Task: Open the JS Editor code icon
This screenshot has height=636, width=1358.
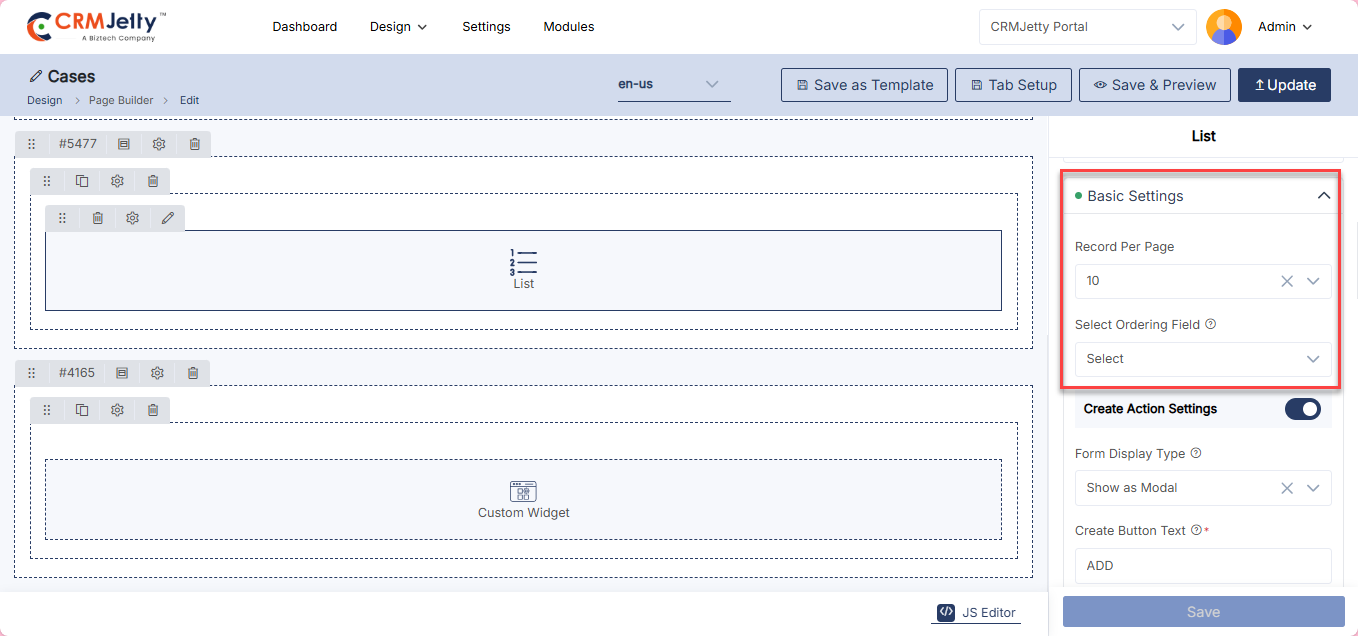Action: (946, 612)
